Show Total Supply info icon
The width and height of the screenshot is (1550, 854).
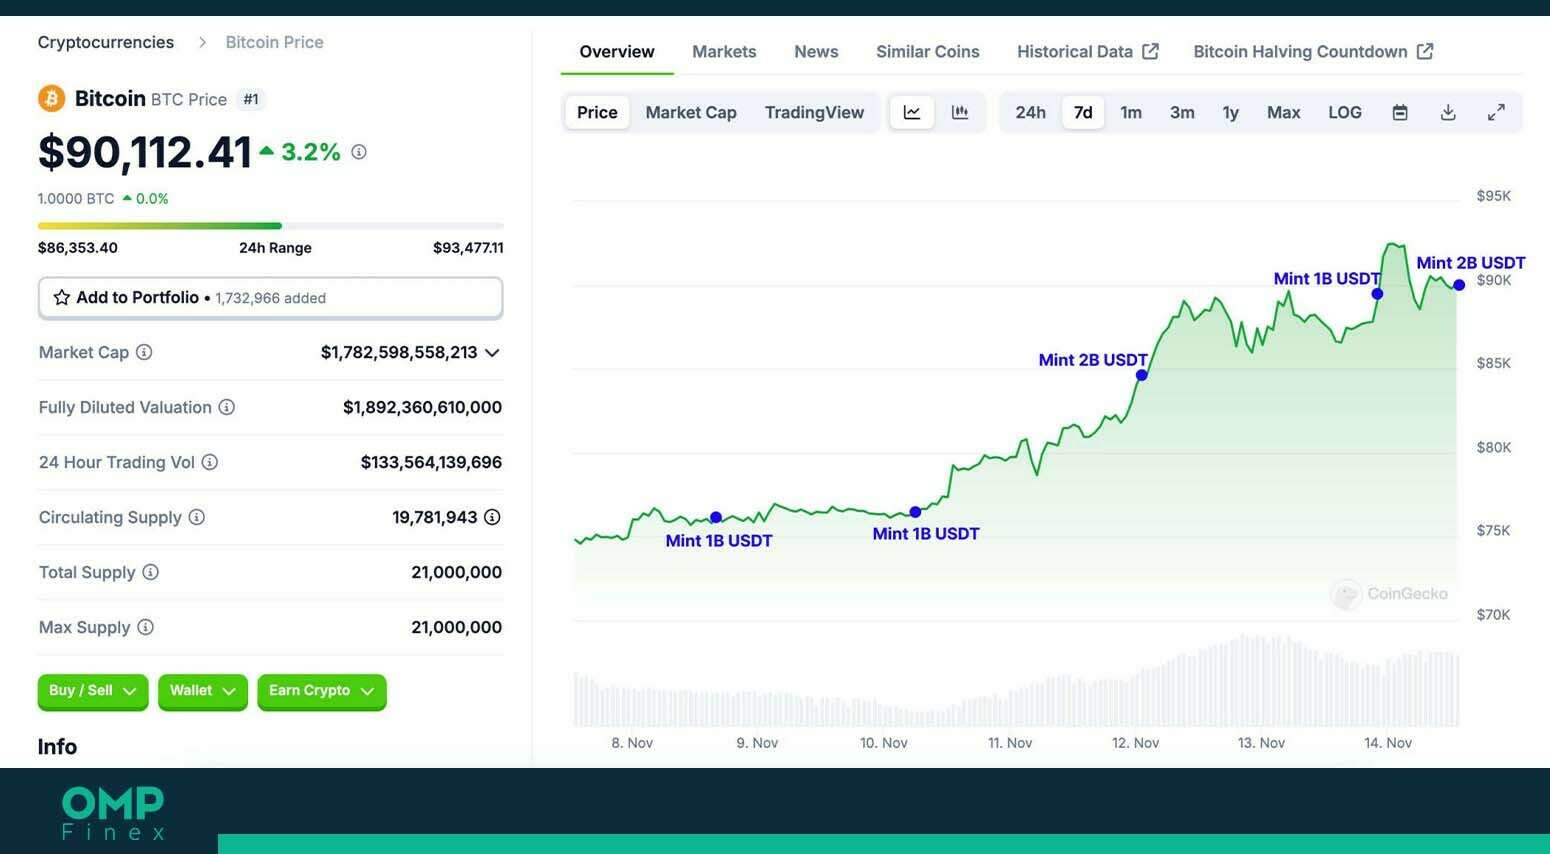click(150, 572)
